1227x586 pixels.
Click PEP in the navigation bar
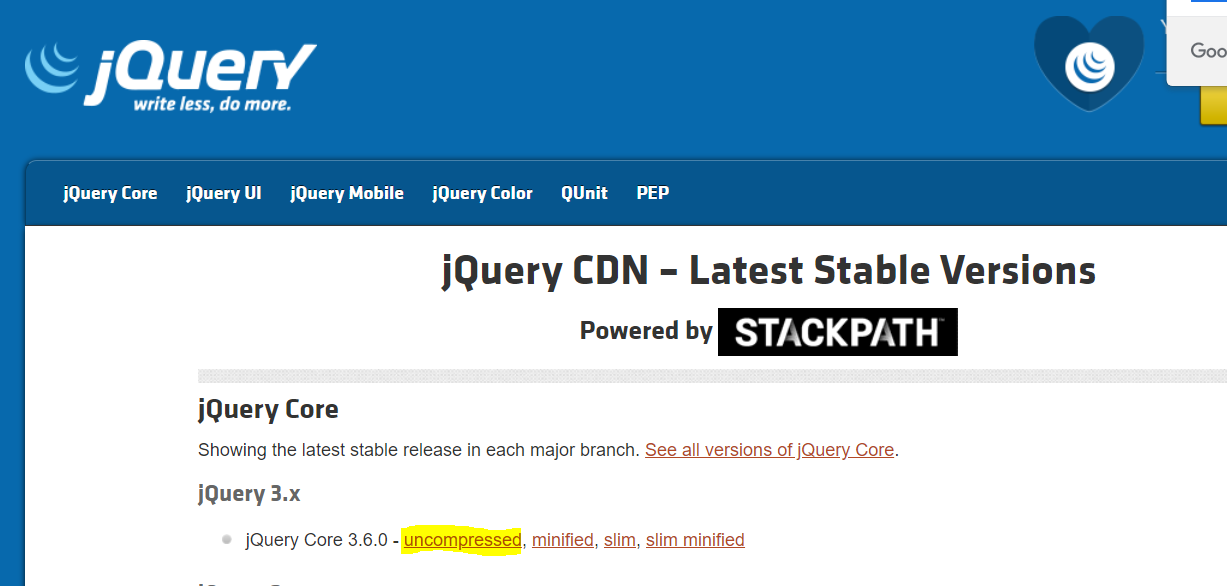pyautogui.click(x=653, y=193)
